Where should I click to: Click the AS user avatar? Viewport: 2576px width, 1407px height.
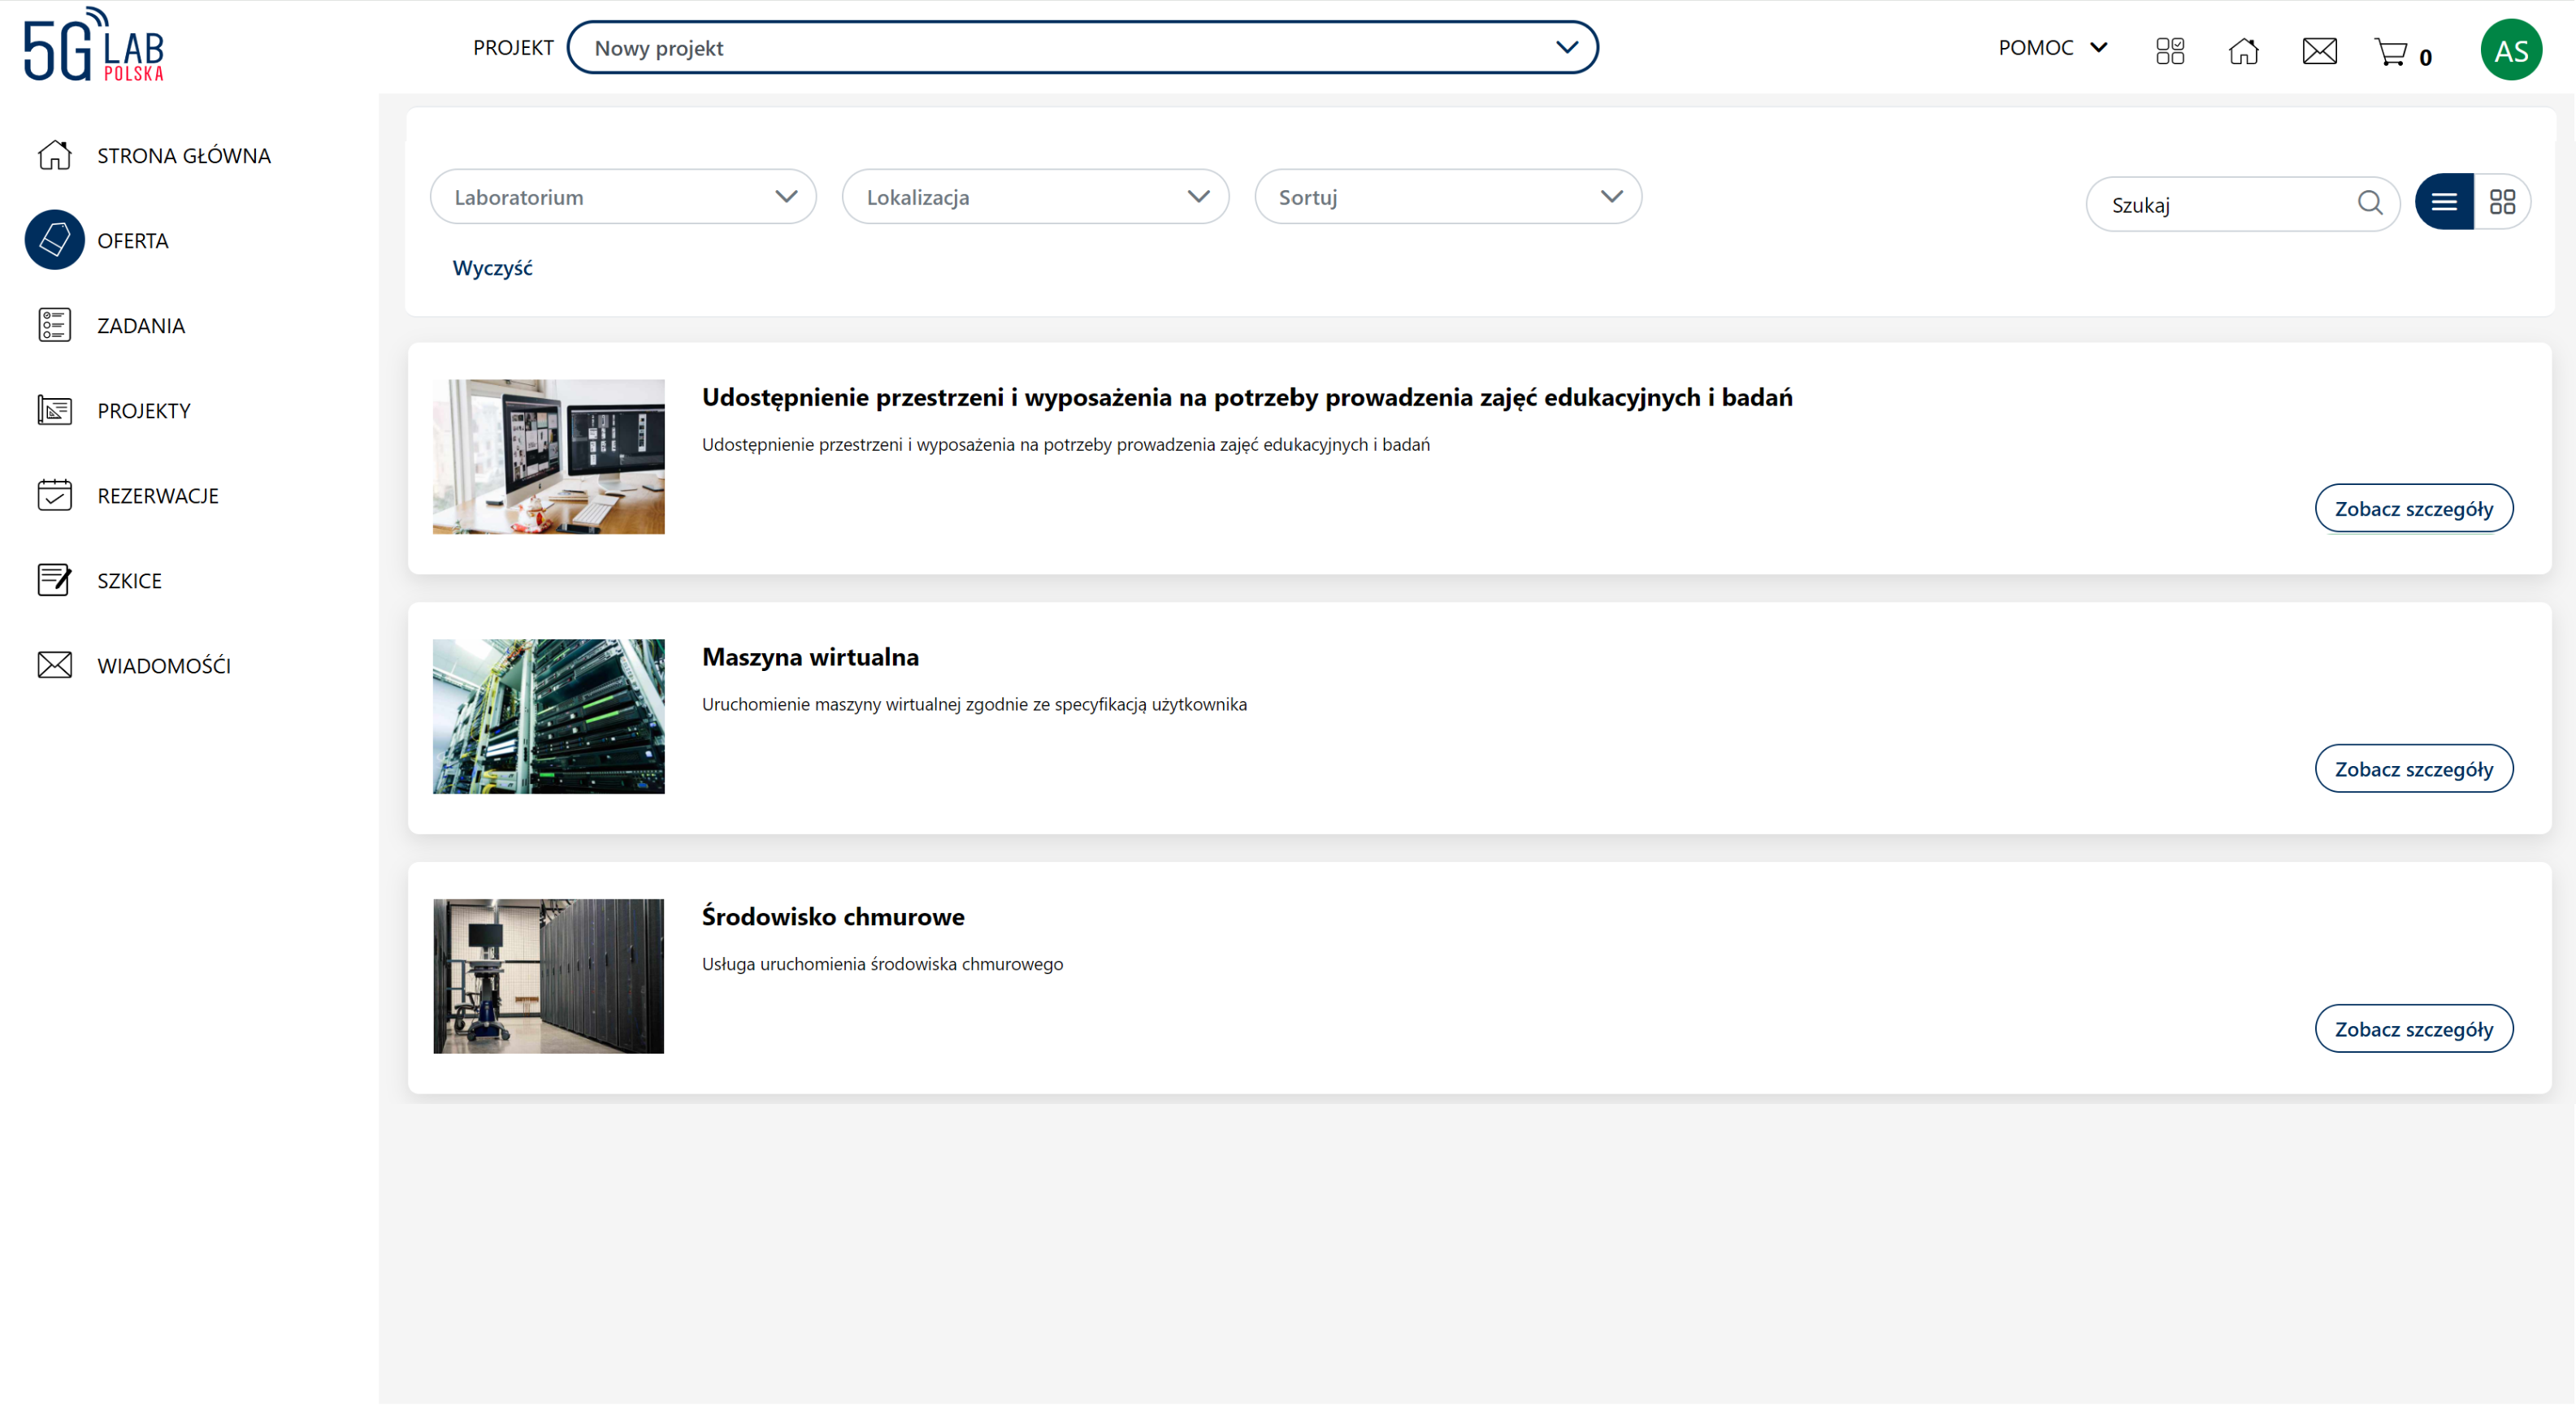click(x=2510, y=50)
